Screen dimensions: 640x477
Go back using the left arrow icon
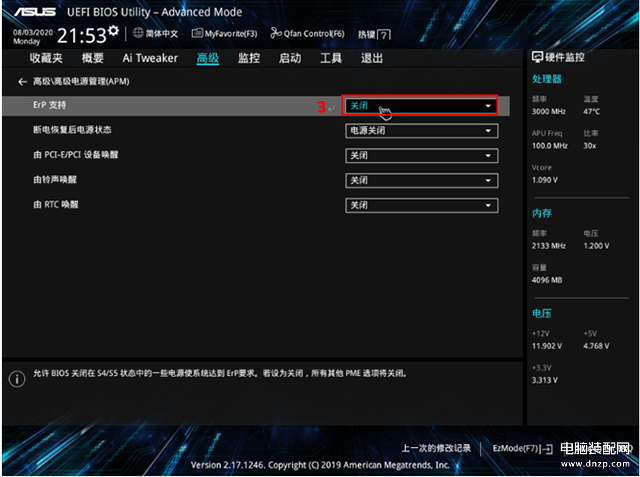[22, 82]
